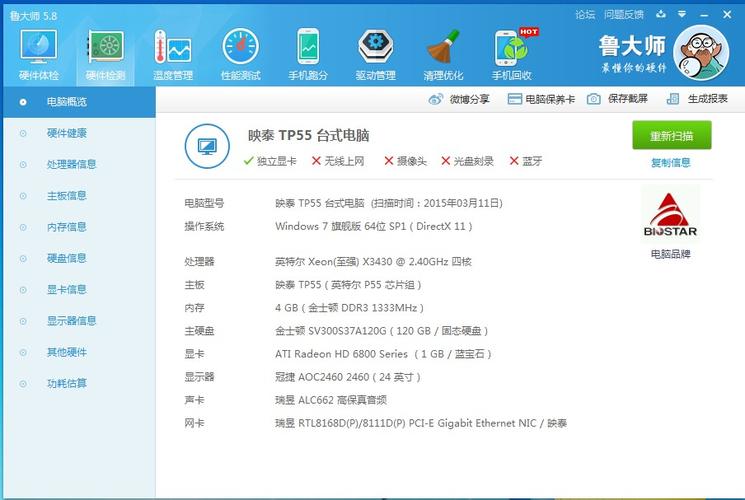
Task: Click the 复制信息 copy info link
Action: click(670, 163)
